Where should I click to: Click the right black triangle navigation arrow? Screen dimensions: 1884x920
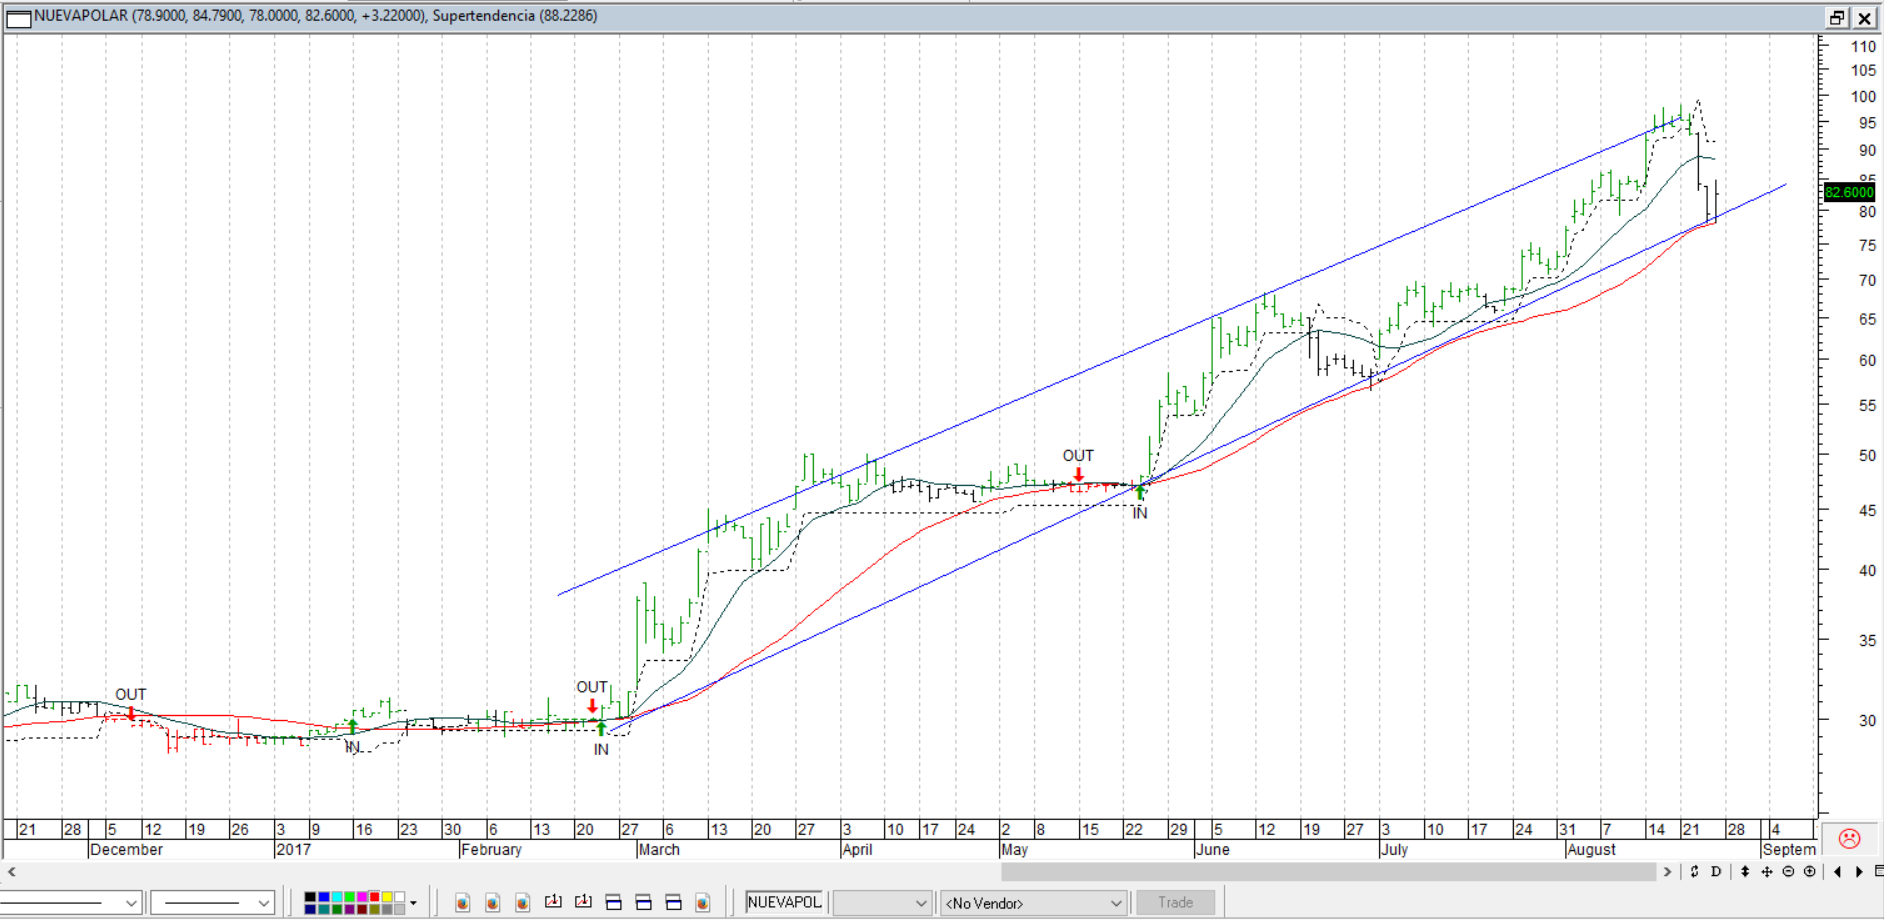pos(1859,871)
